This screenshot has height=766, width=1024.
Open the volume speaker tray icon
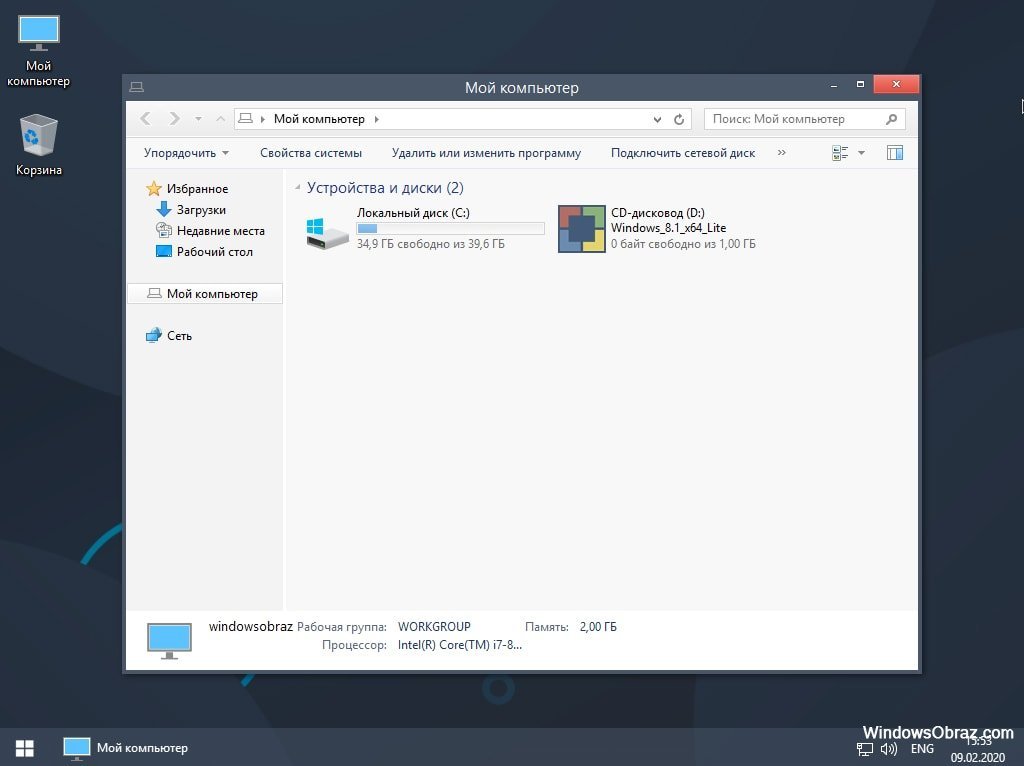[x=888, y=749]
